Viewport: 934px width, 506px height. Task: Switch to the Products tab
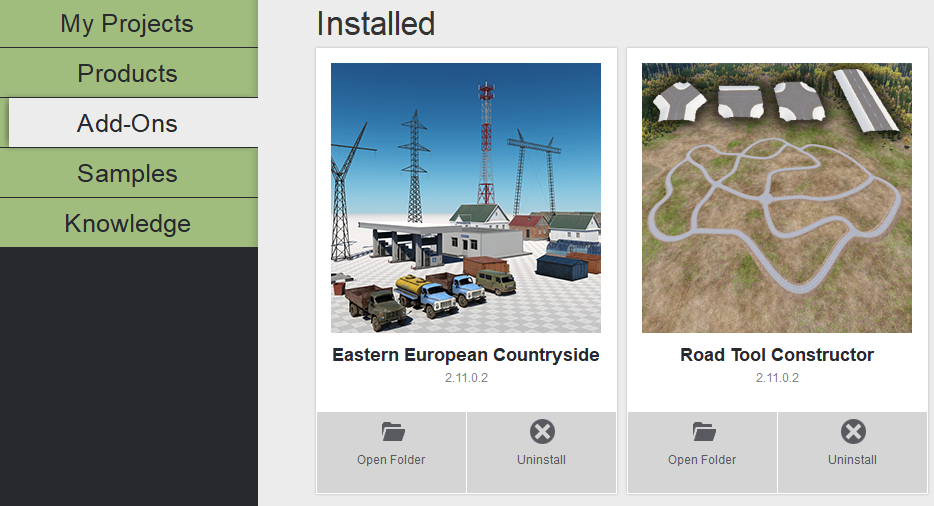pos(128,74)
